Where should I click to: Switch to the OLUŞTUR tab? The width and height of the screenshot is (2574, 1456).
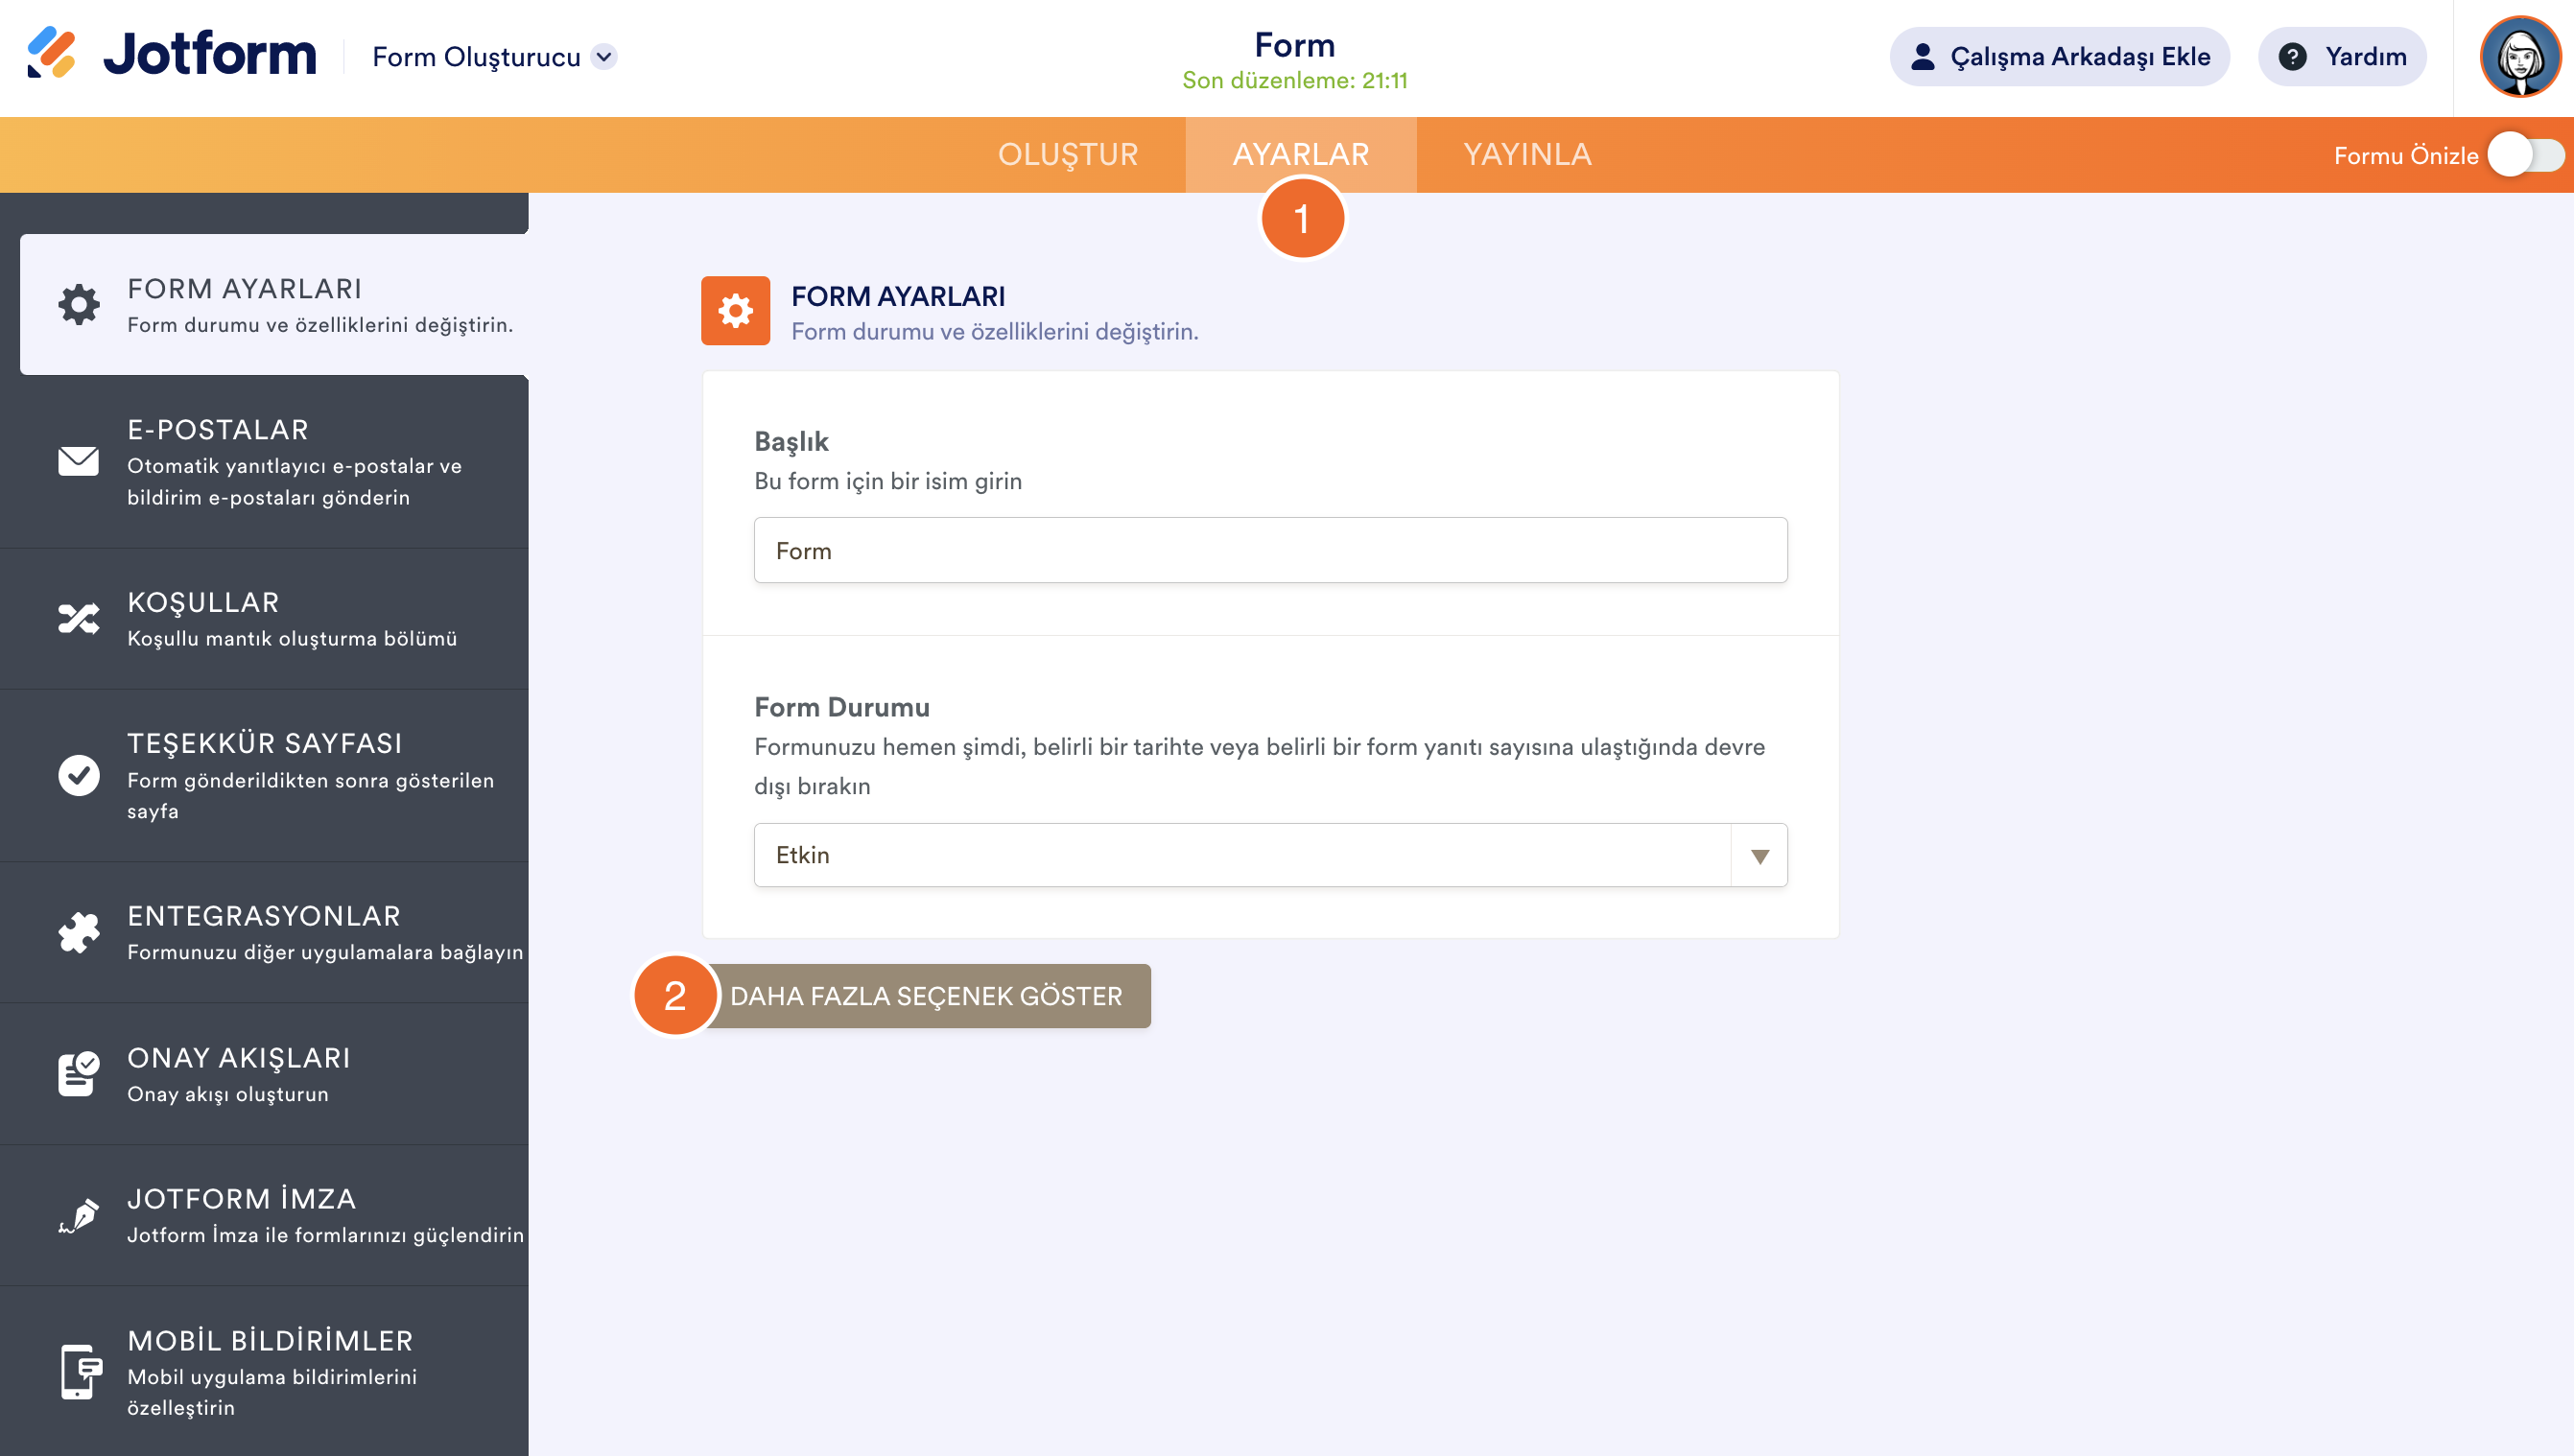click(1067, 155)
